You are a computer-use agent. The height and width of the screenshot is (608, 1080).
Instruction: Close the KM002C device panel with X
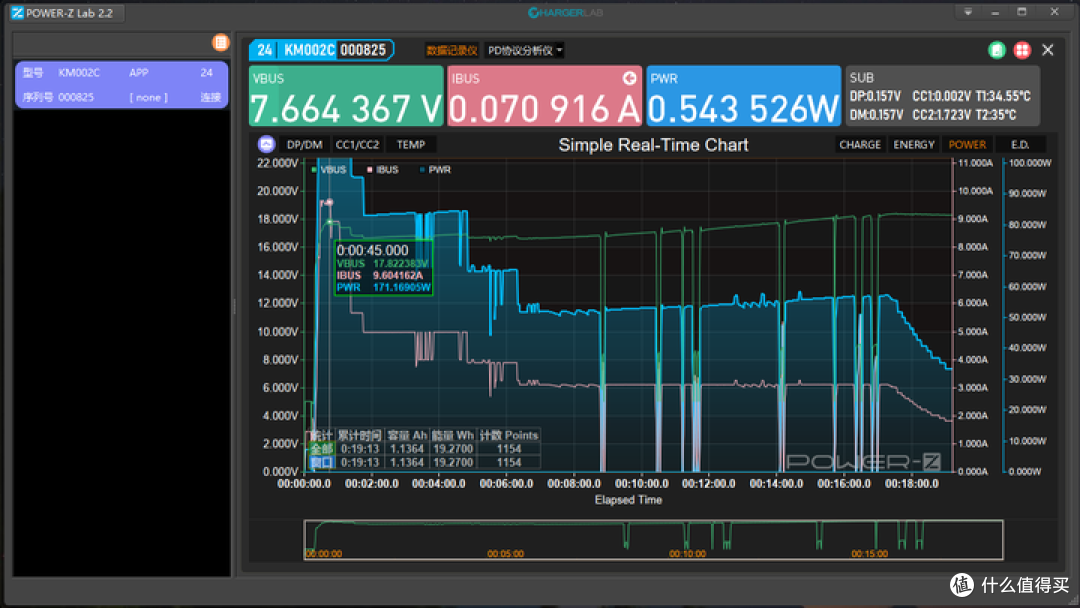tap(1048, 50)
